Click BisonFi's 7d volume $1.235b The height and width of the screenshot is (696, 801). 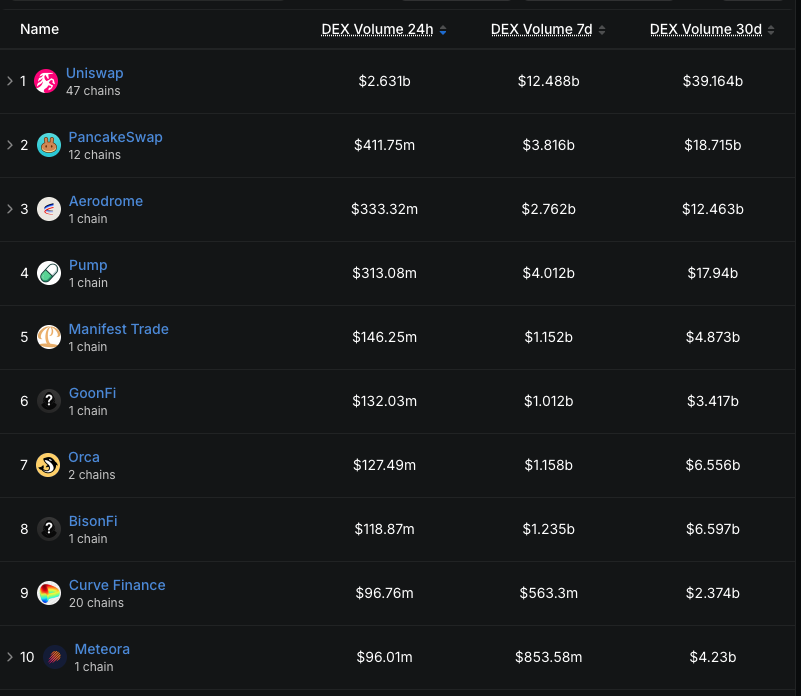click(548, 529)
